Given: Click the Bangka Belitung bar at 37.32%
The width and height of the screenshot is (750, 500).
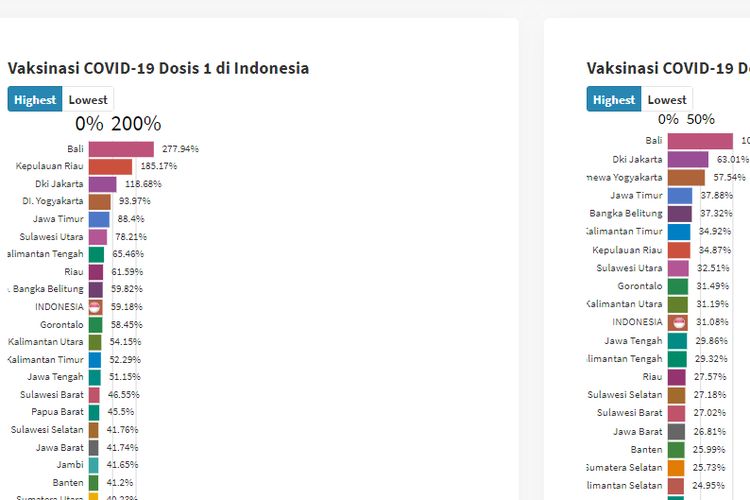Looking at the screenshot, I should (679, 213).
